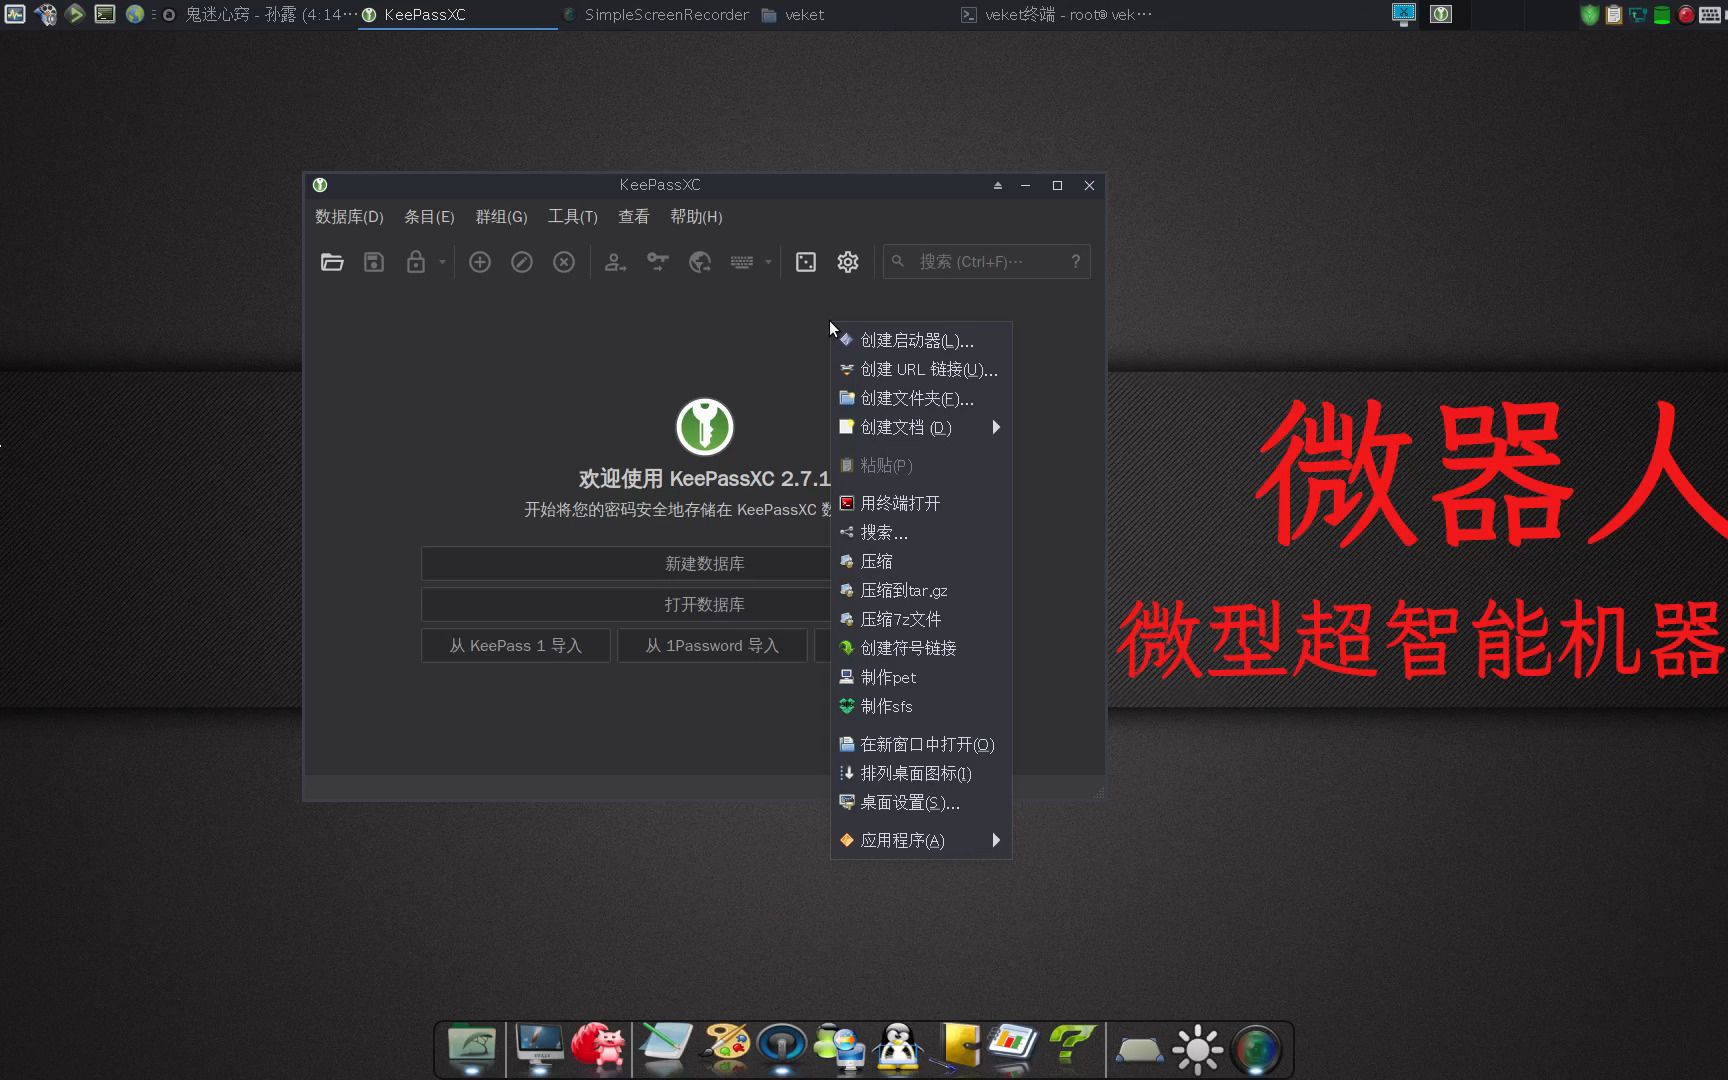Open the 查看 menu
Image resolution: width=1728 pixels, height=1080 pixels.
(x=634, y=217)
